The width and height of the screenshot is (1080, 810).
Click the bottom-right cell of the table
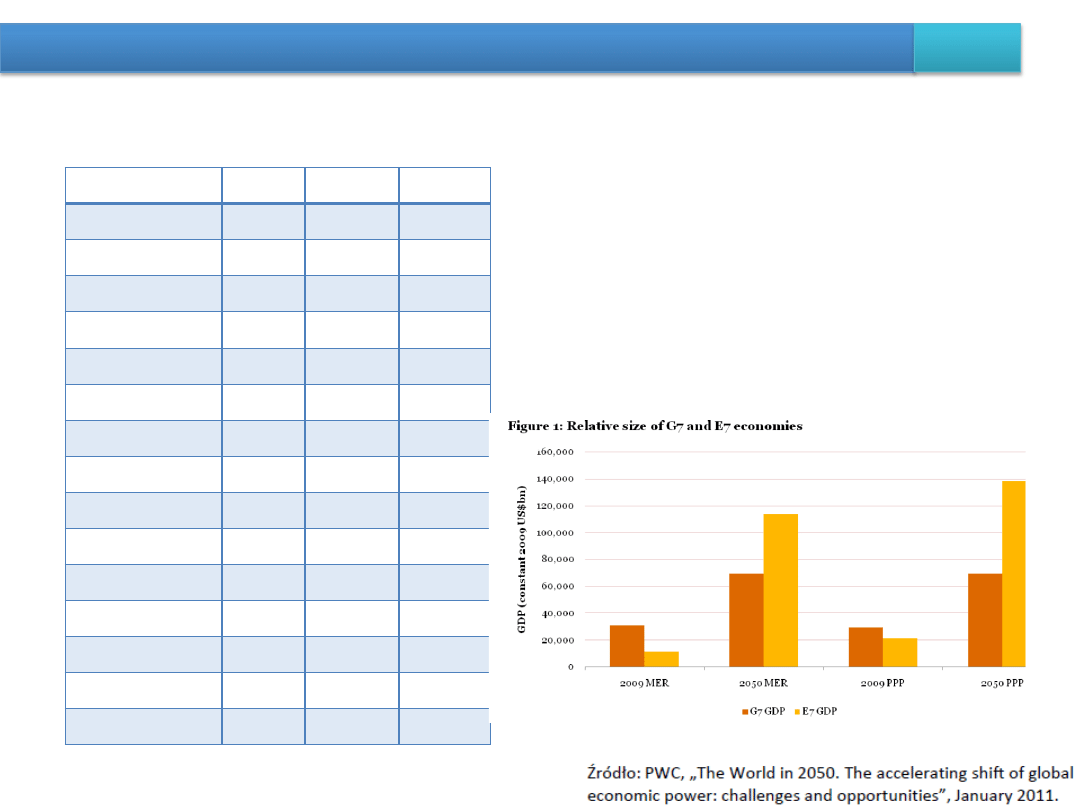444,727
